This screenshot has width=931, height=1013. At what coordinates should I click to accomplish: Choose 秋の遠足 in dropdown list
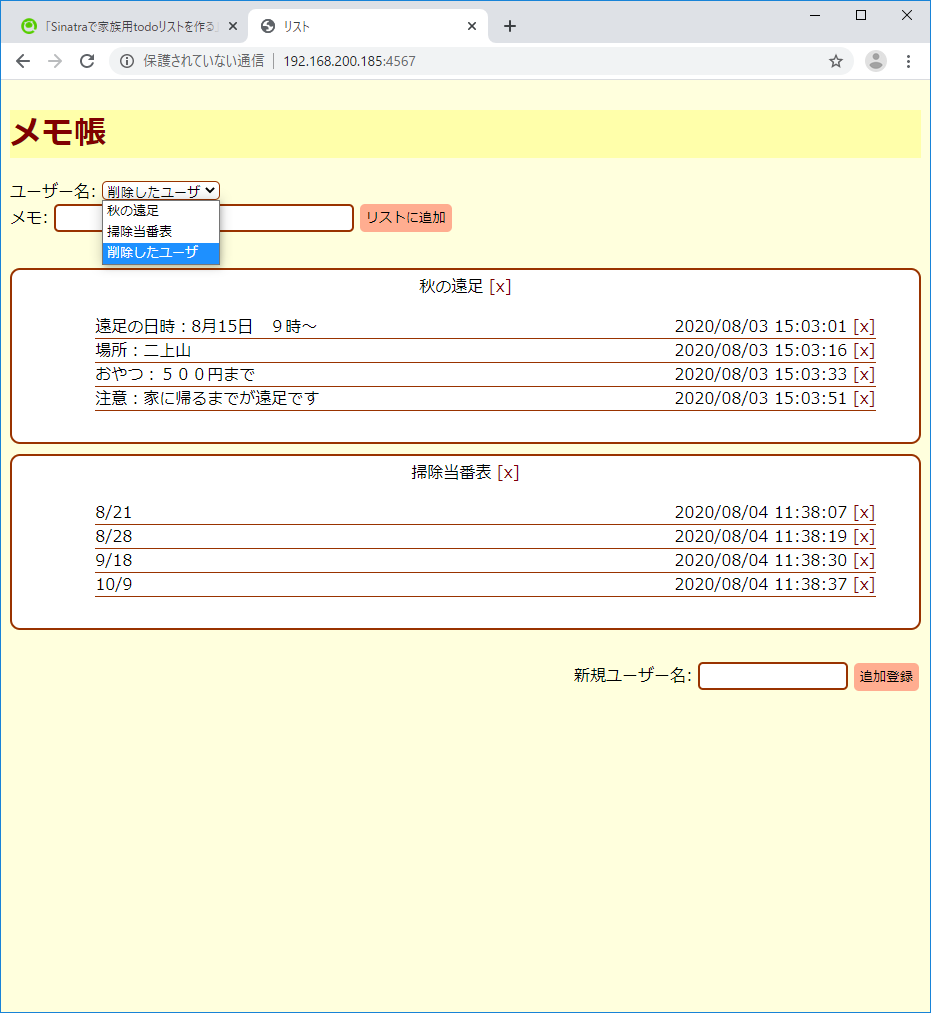(x=161, y=211)
